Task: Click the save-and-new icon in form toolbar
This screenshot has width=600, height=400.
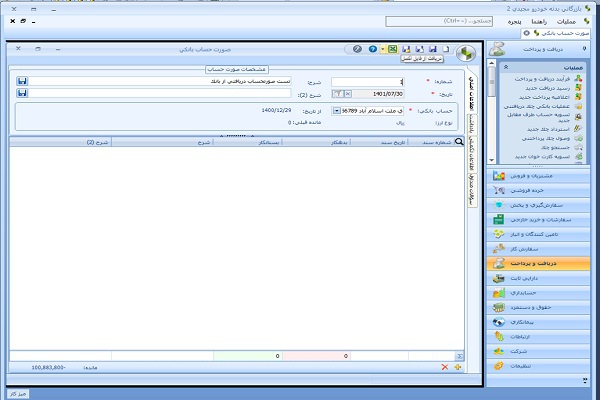Action: click(420, 49)
